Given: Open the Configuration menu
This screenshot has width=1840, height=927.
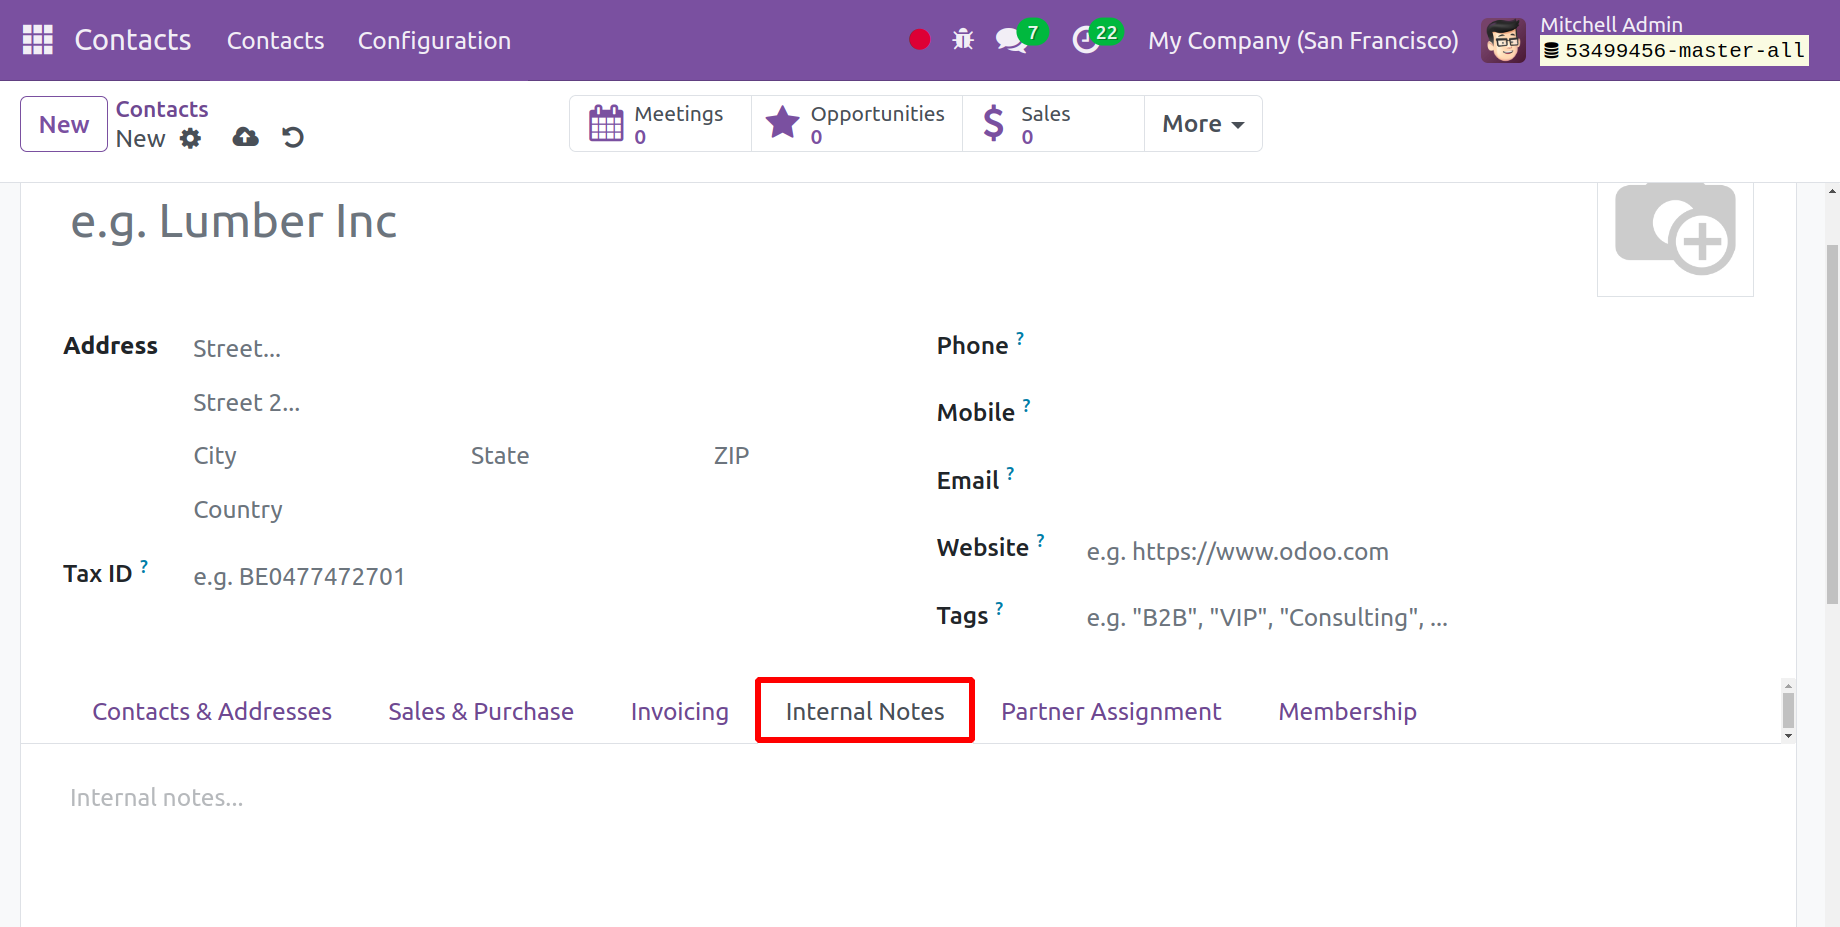Looking at the screenshot, I should pyautogui.click(x=434, y=41).
